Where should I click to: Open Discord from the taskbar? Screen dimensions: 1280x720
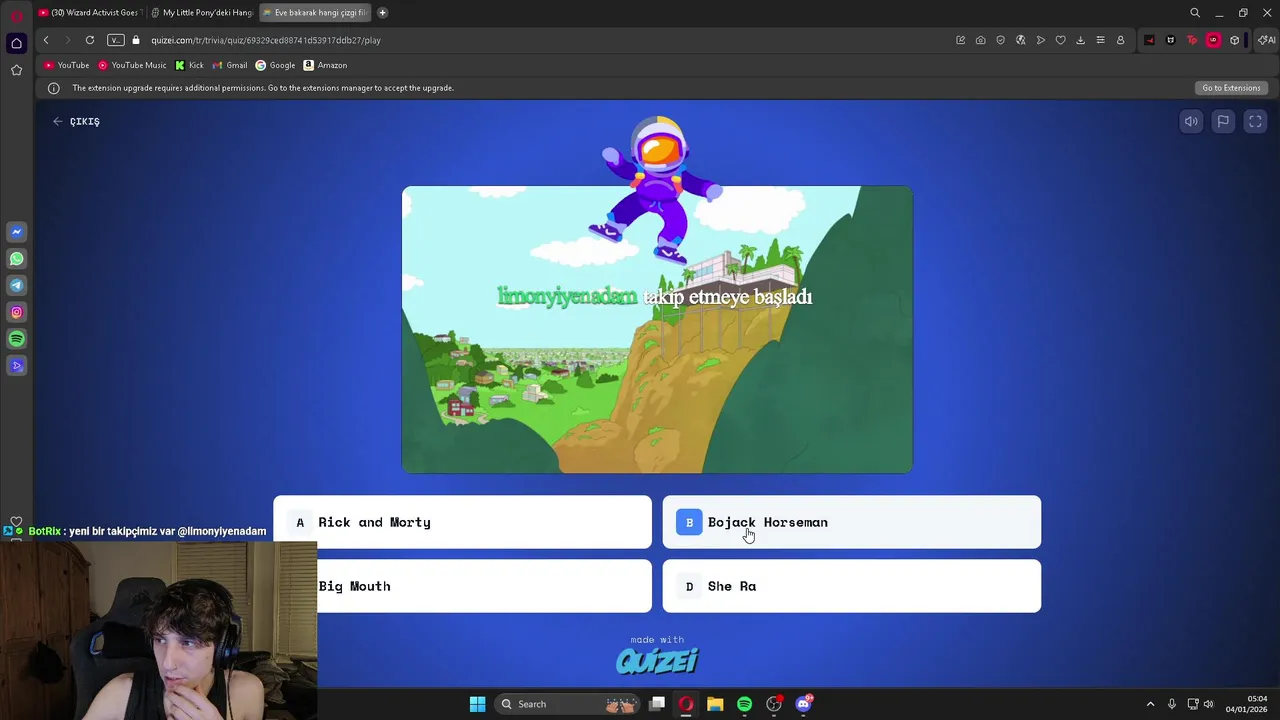click(x=803, y=704)
